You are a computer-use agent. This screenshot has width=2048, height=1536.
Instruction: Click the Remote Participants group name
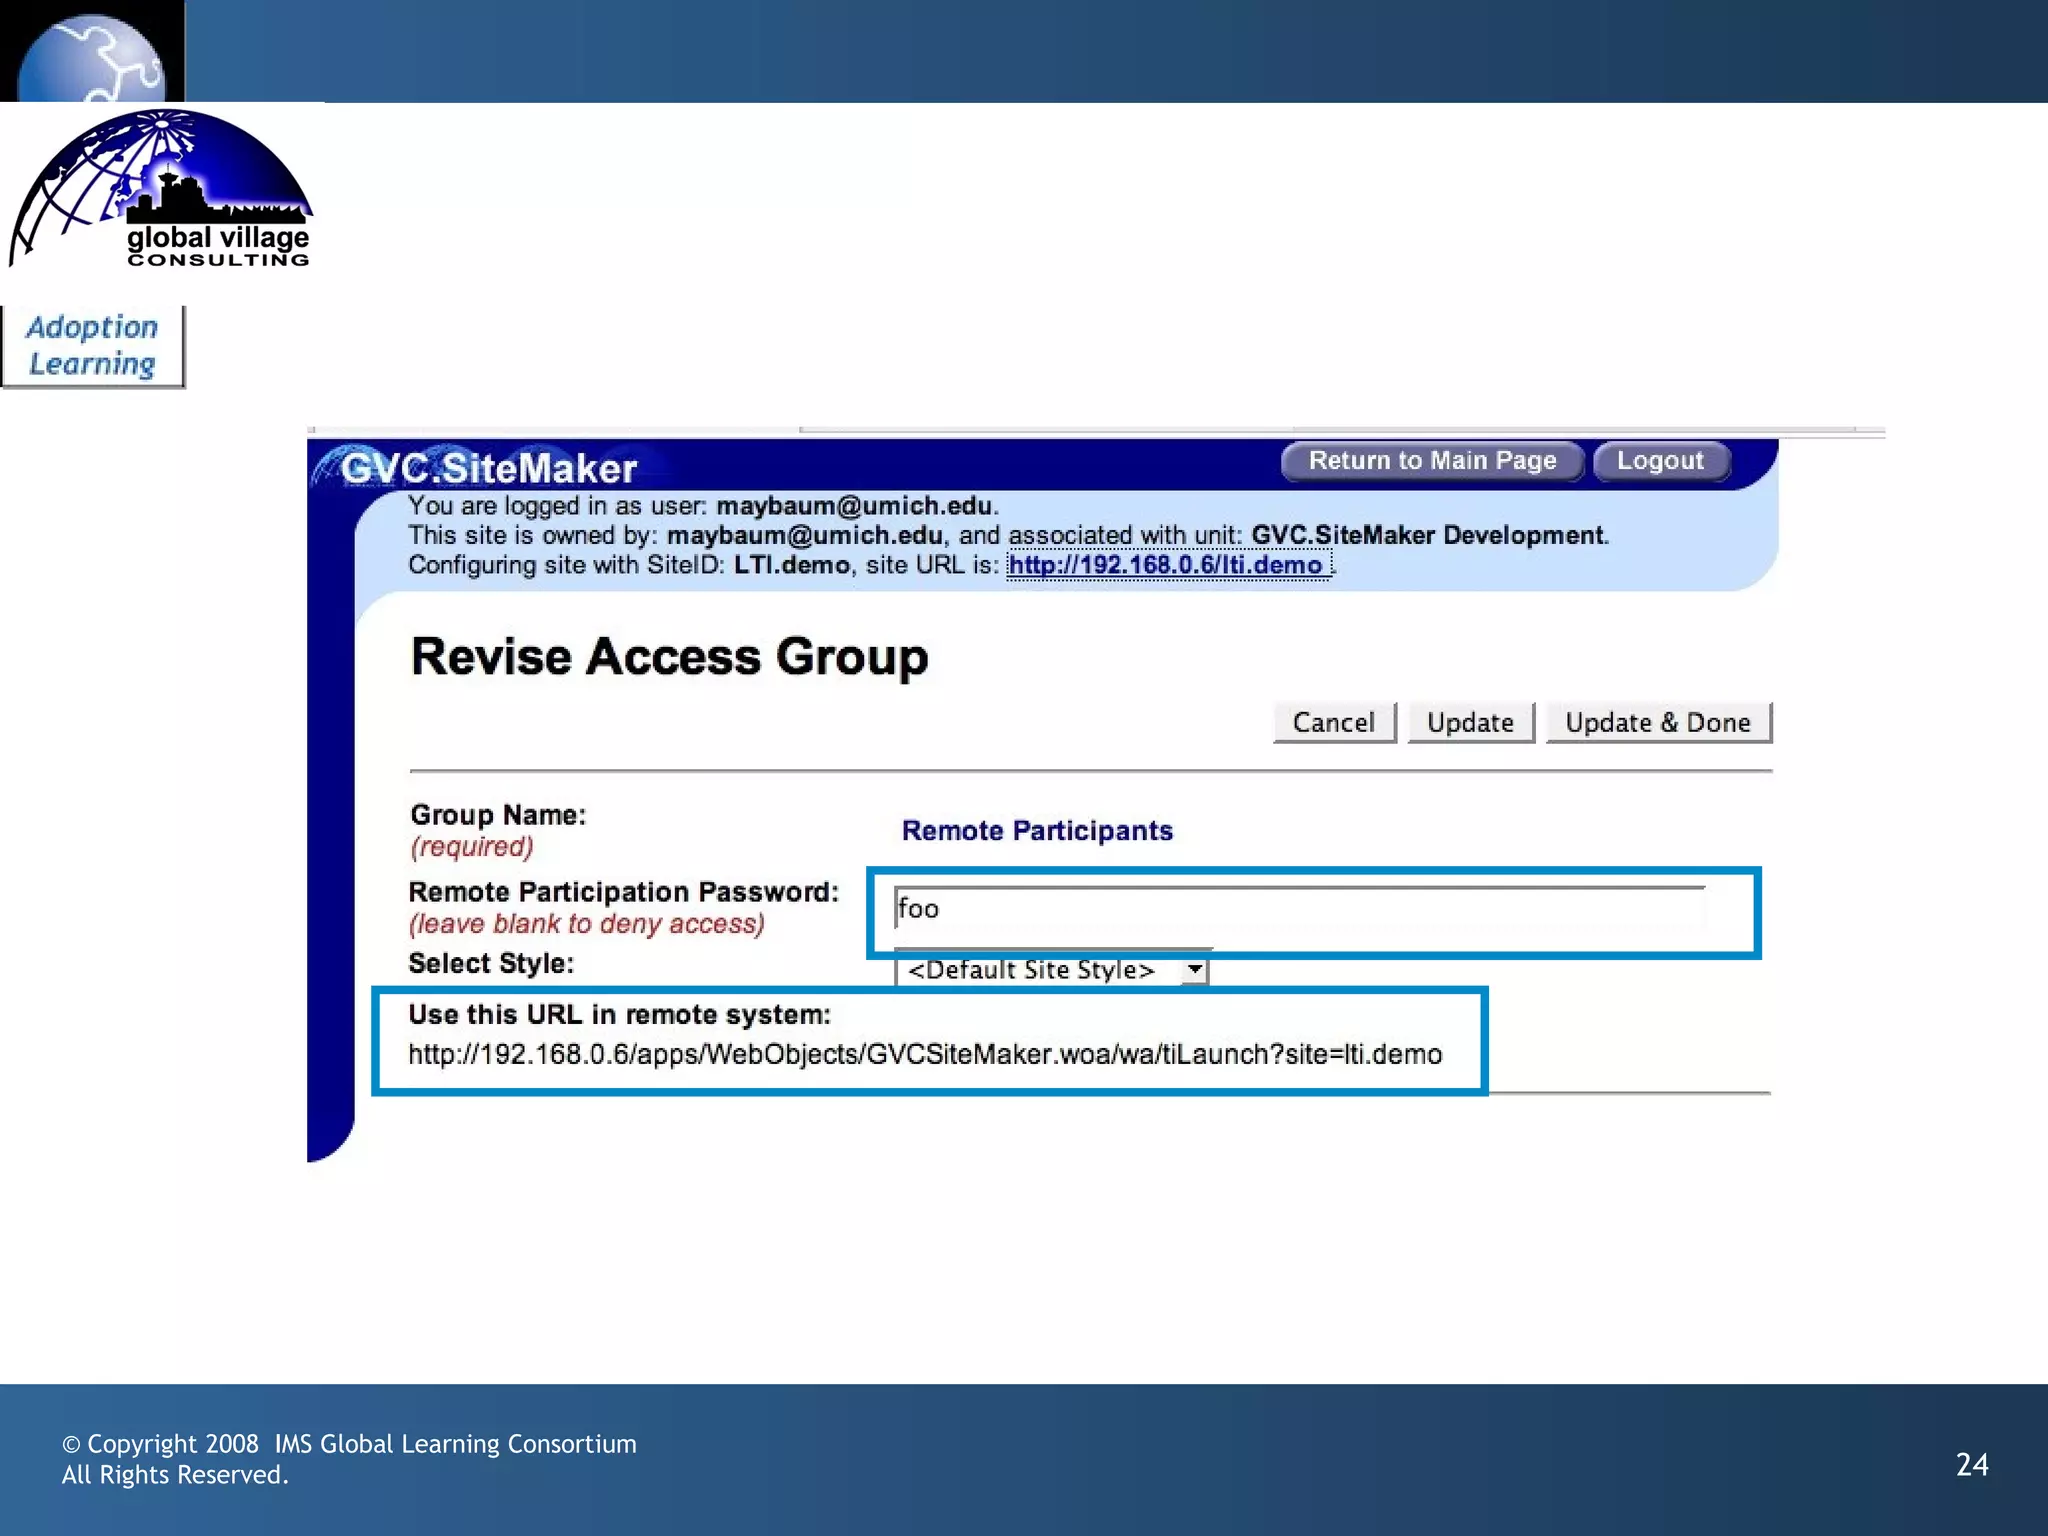1036,830
